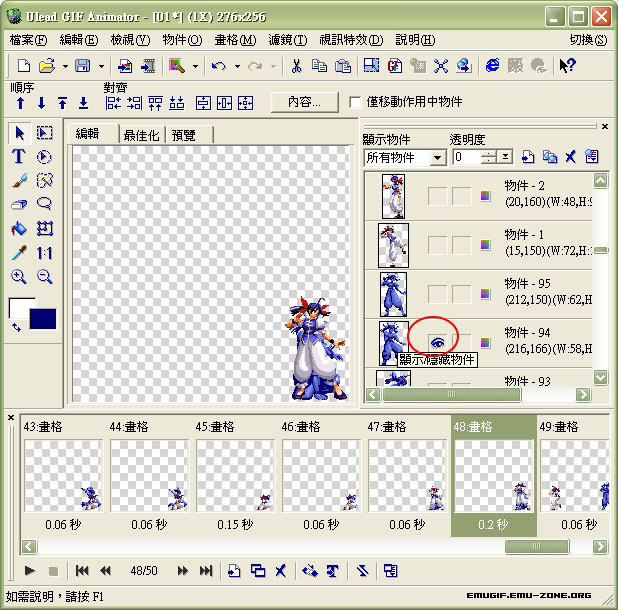Toggle visibility box for 物件 - 95
This screenshot has height=610, width=618.
pos(437,294)
